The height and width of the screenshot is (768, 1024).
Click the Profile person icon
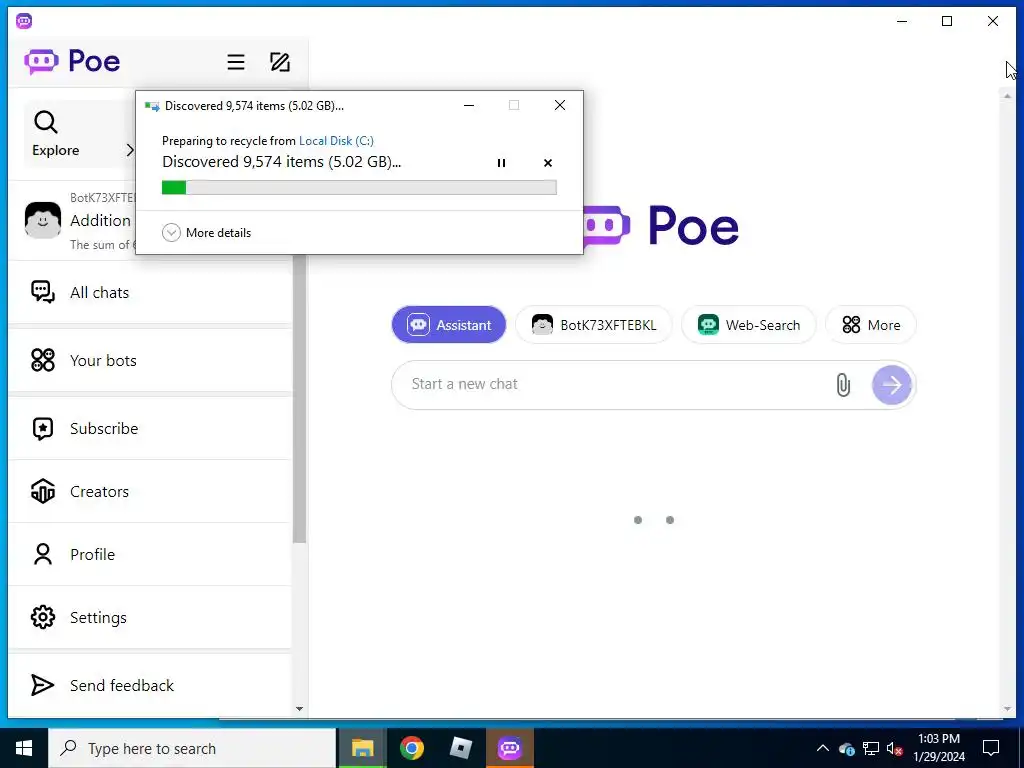[x=43, y=554]
